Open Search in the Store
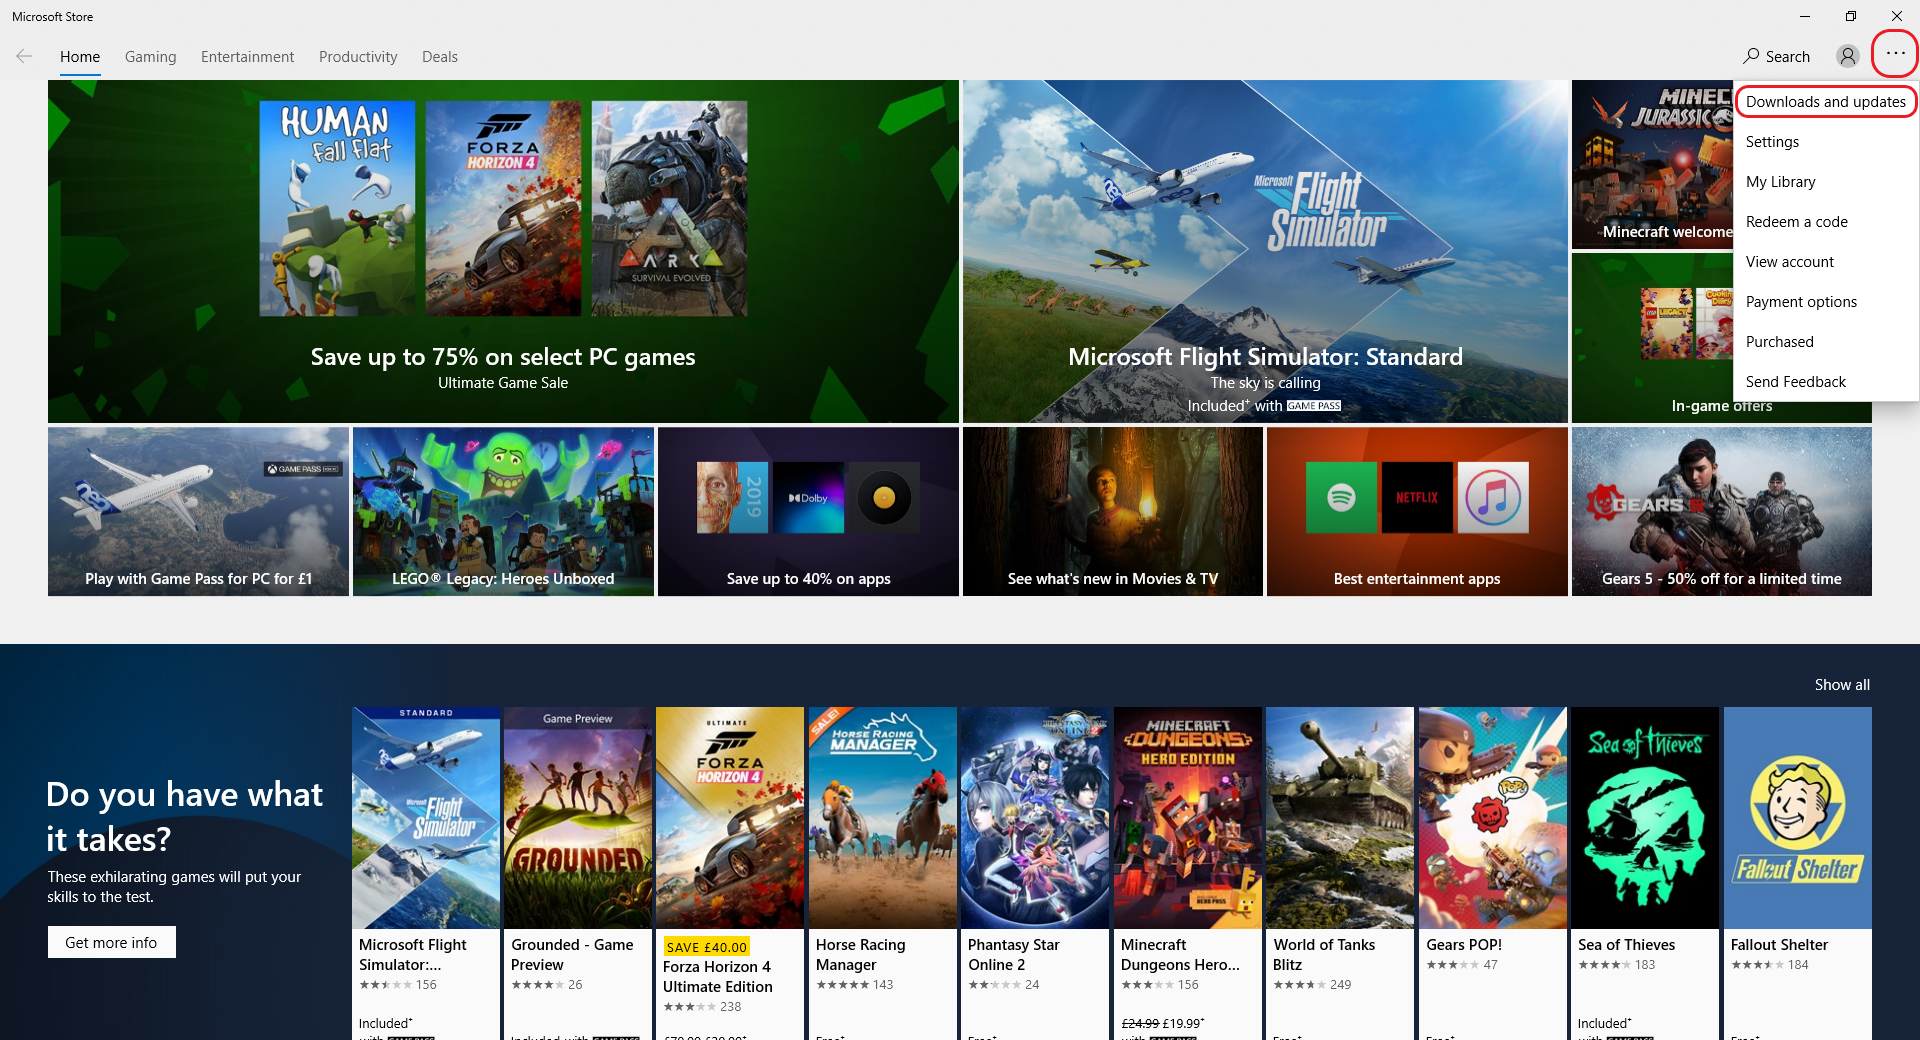The image size is (1920, 1040). point(1776,56)
